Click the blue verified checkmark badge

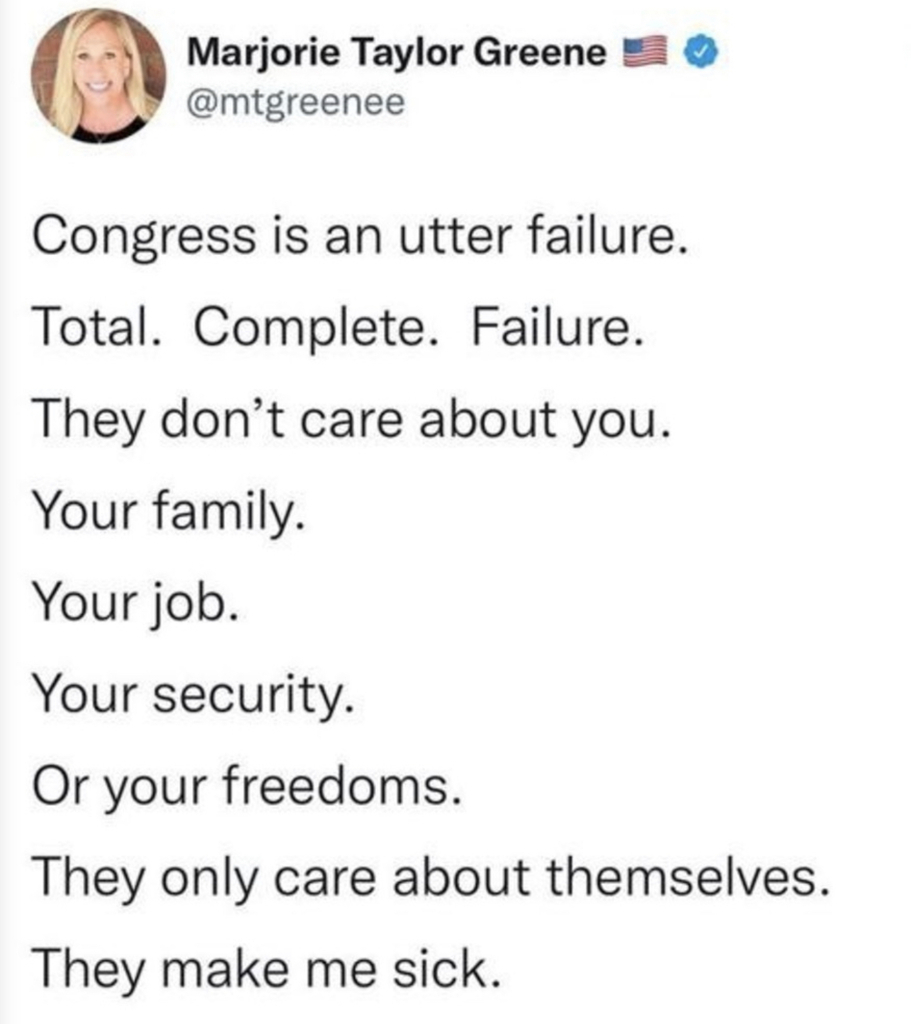(x=698, y=53)
